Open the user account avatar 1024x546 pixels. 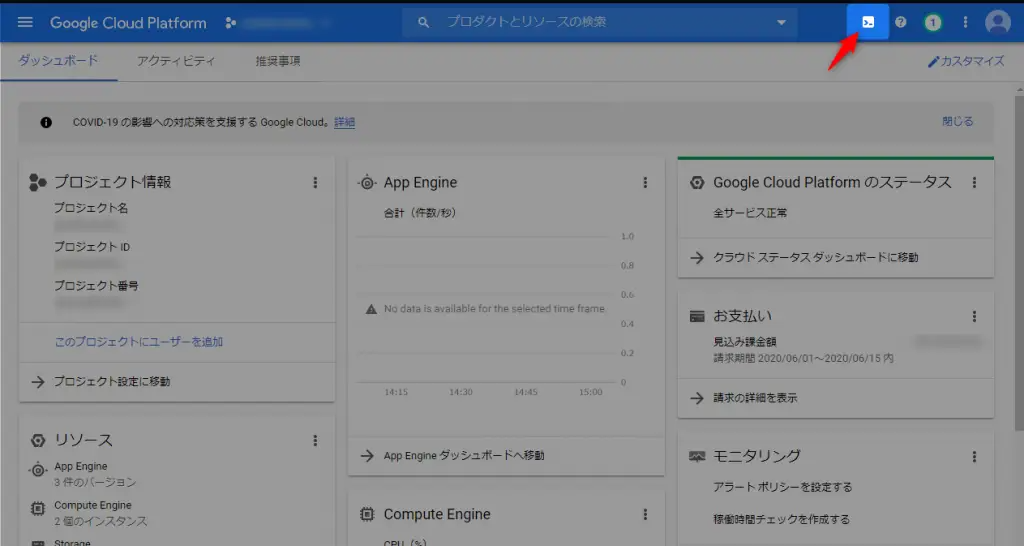(x=997, y=22)
